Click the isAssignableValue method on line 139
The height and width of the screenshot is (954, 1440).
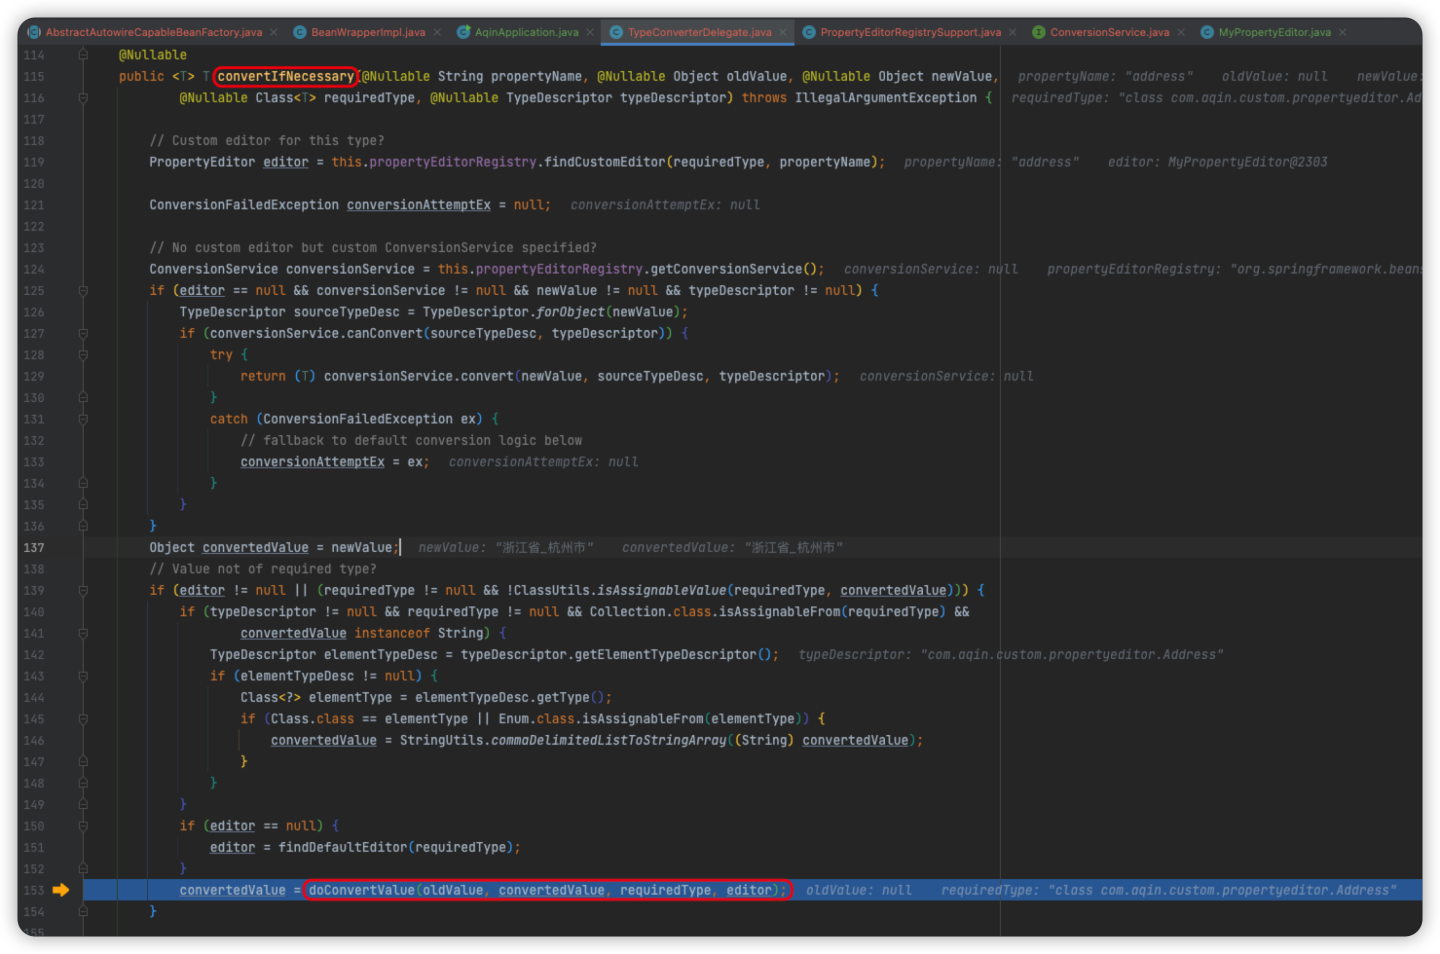coord(661,590)
